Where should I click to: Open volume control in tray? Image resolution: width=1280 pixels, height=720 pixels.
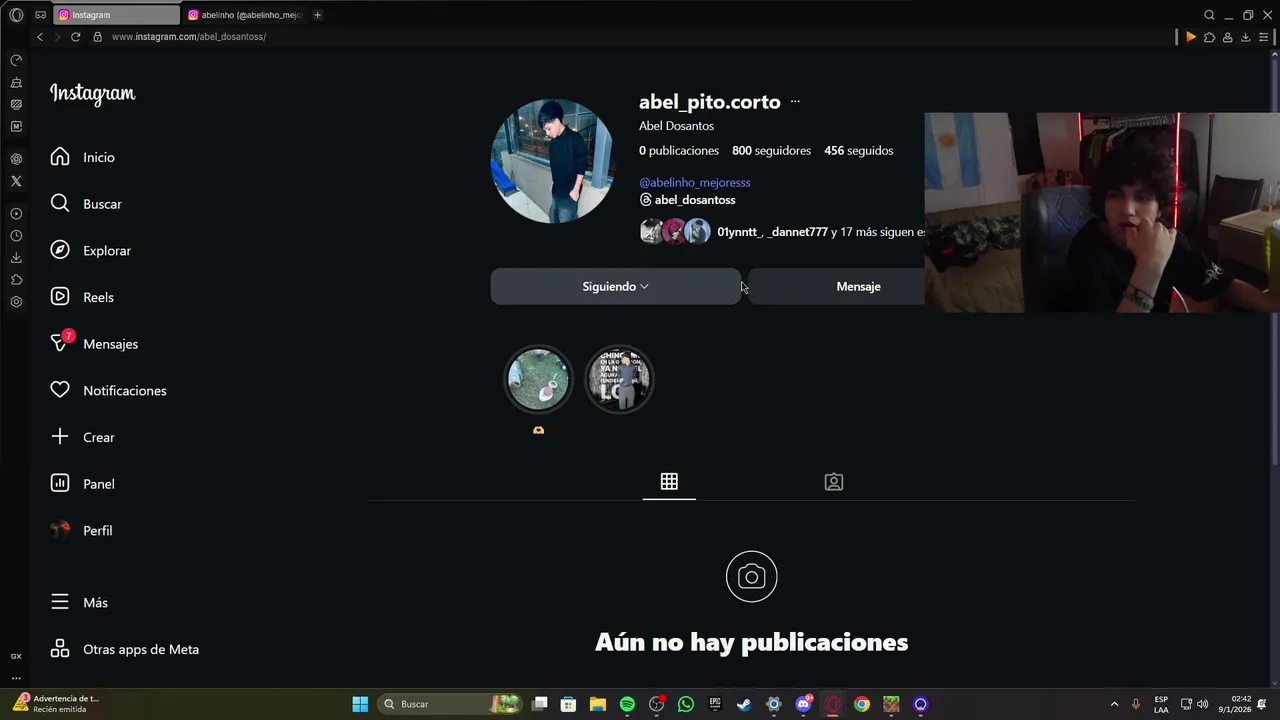(x=1202, y=704)
